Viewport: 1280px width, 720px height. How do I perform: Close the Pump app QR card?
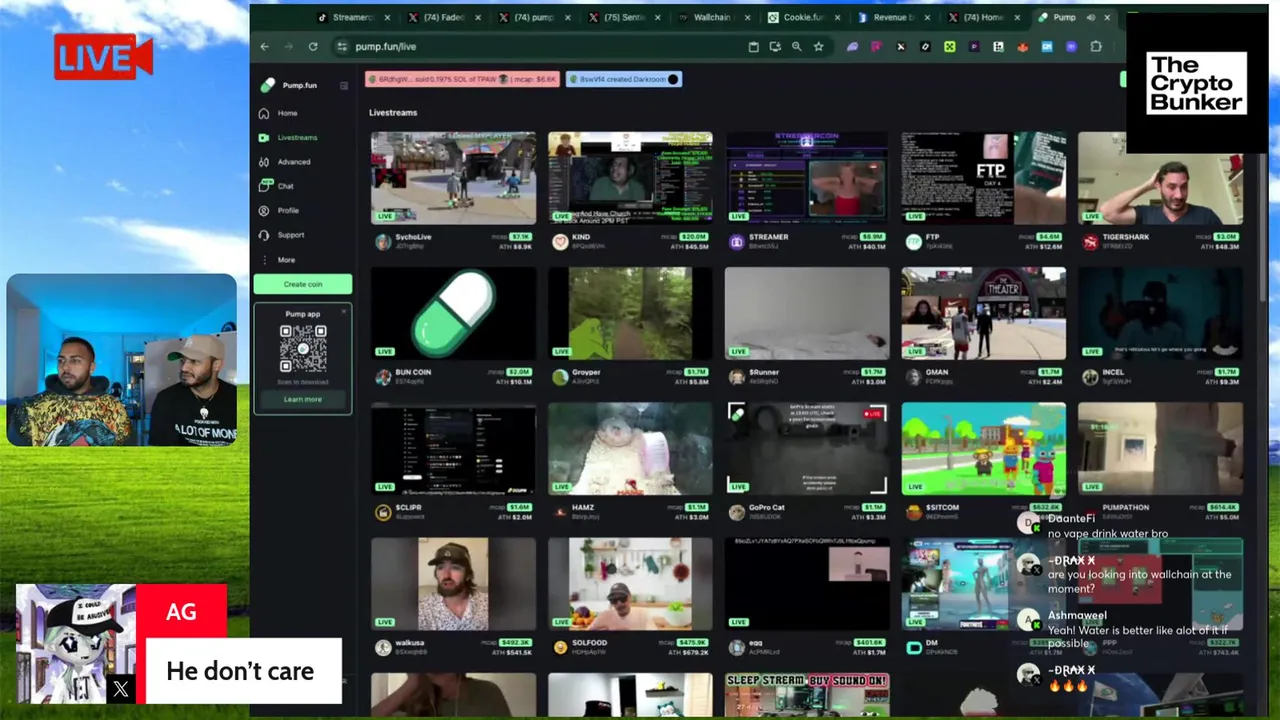point(344,312)
